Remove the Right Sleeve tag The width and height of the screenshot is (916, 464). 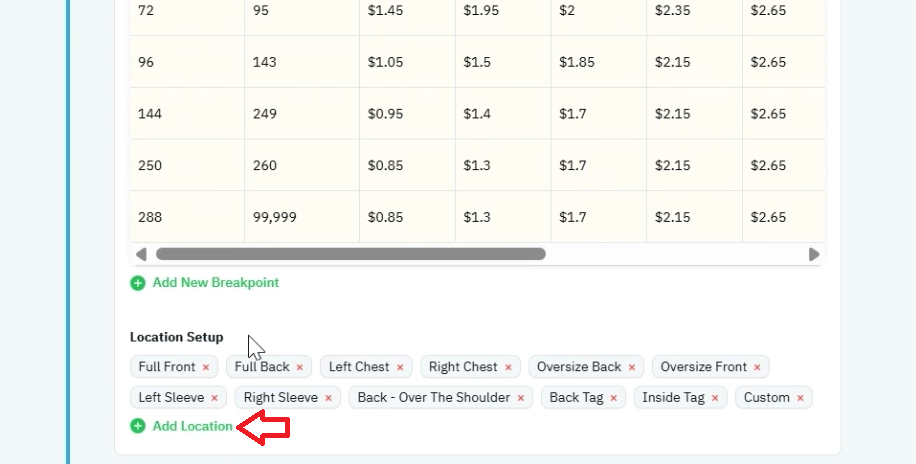(328, 398)
